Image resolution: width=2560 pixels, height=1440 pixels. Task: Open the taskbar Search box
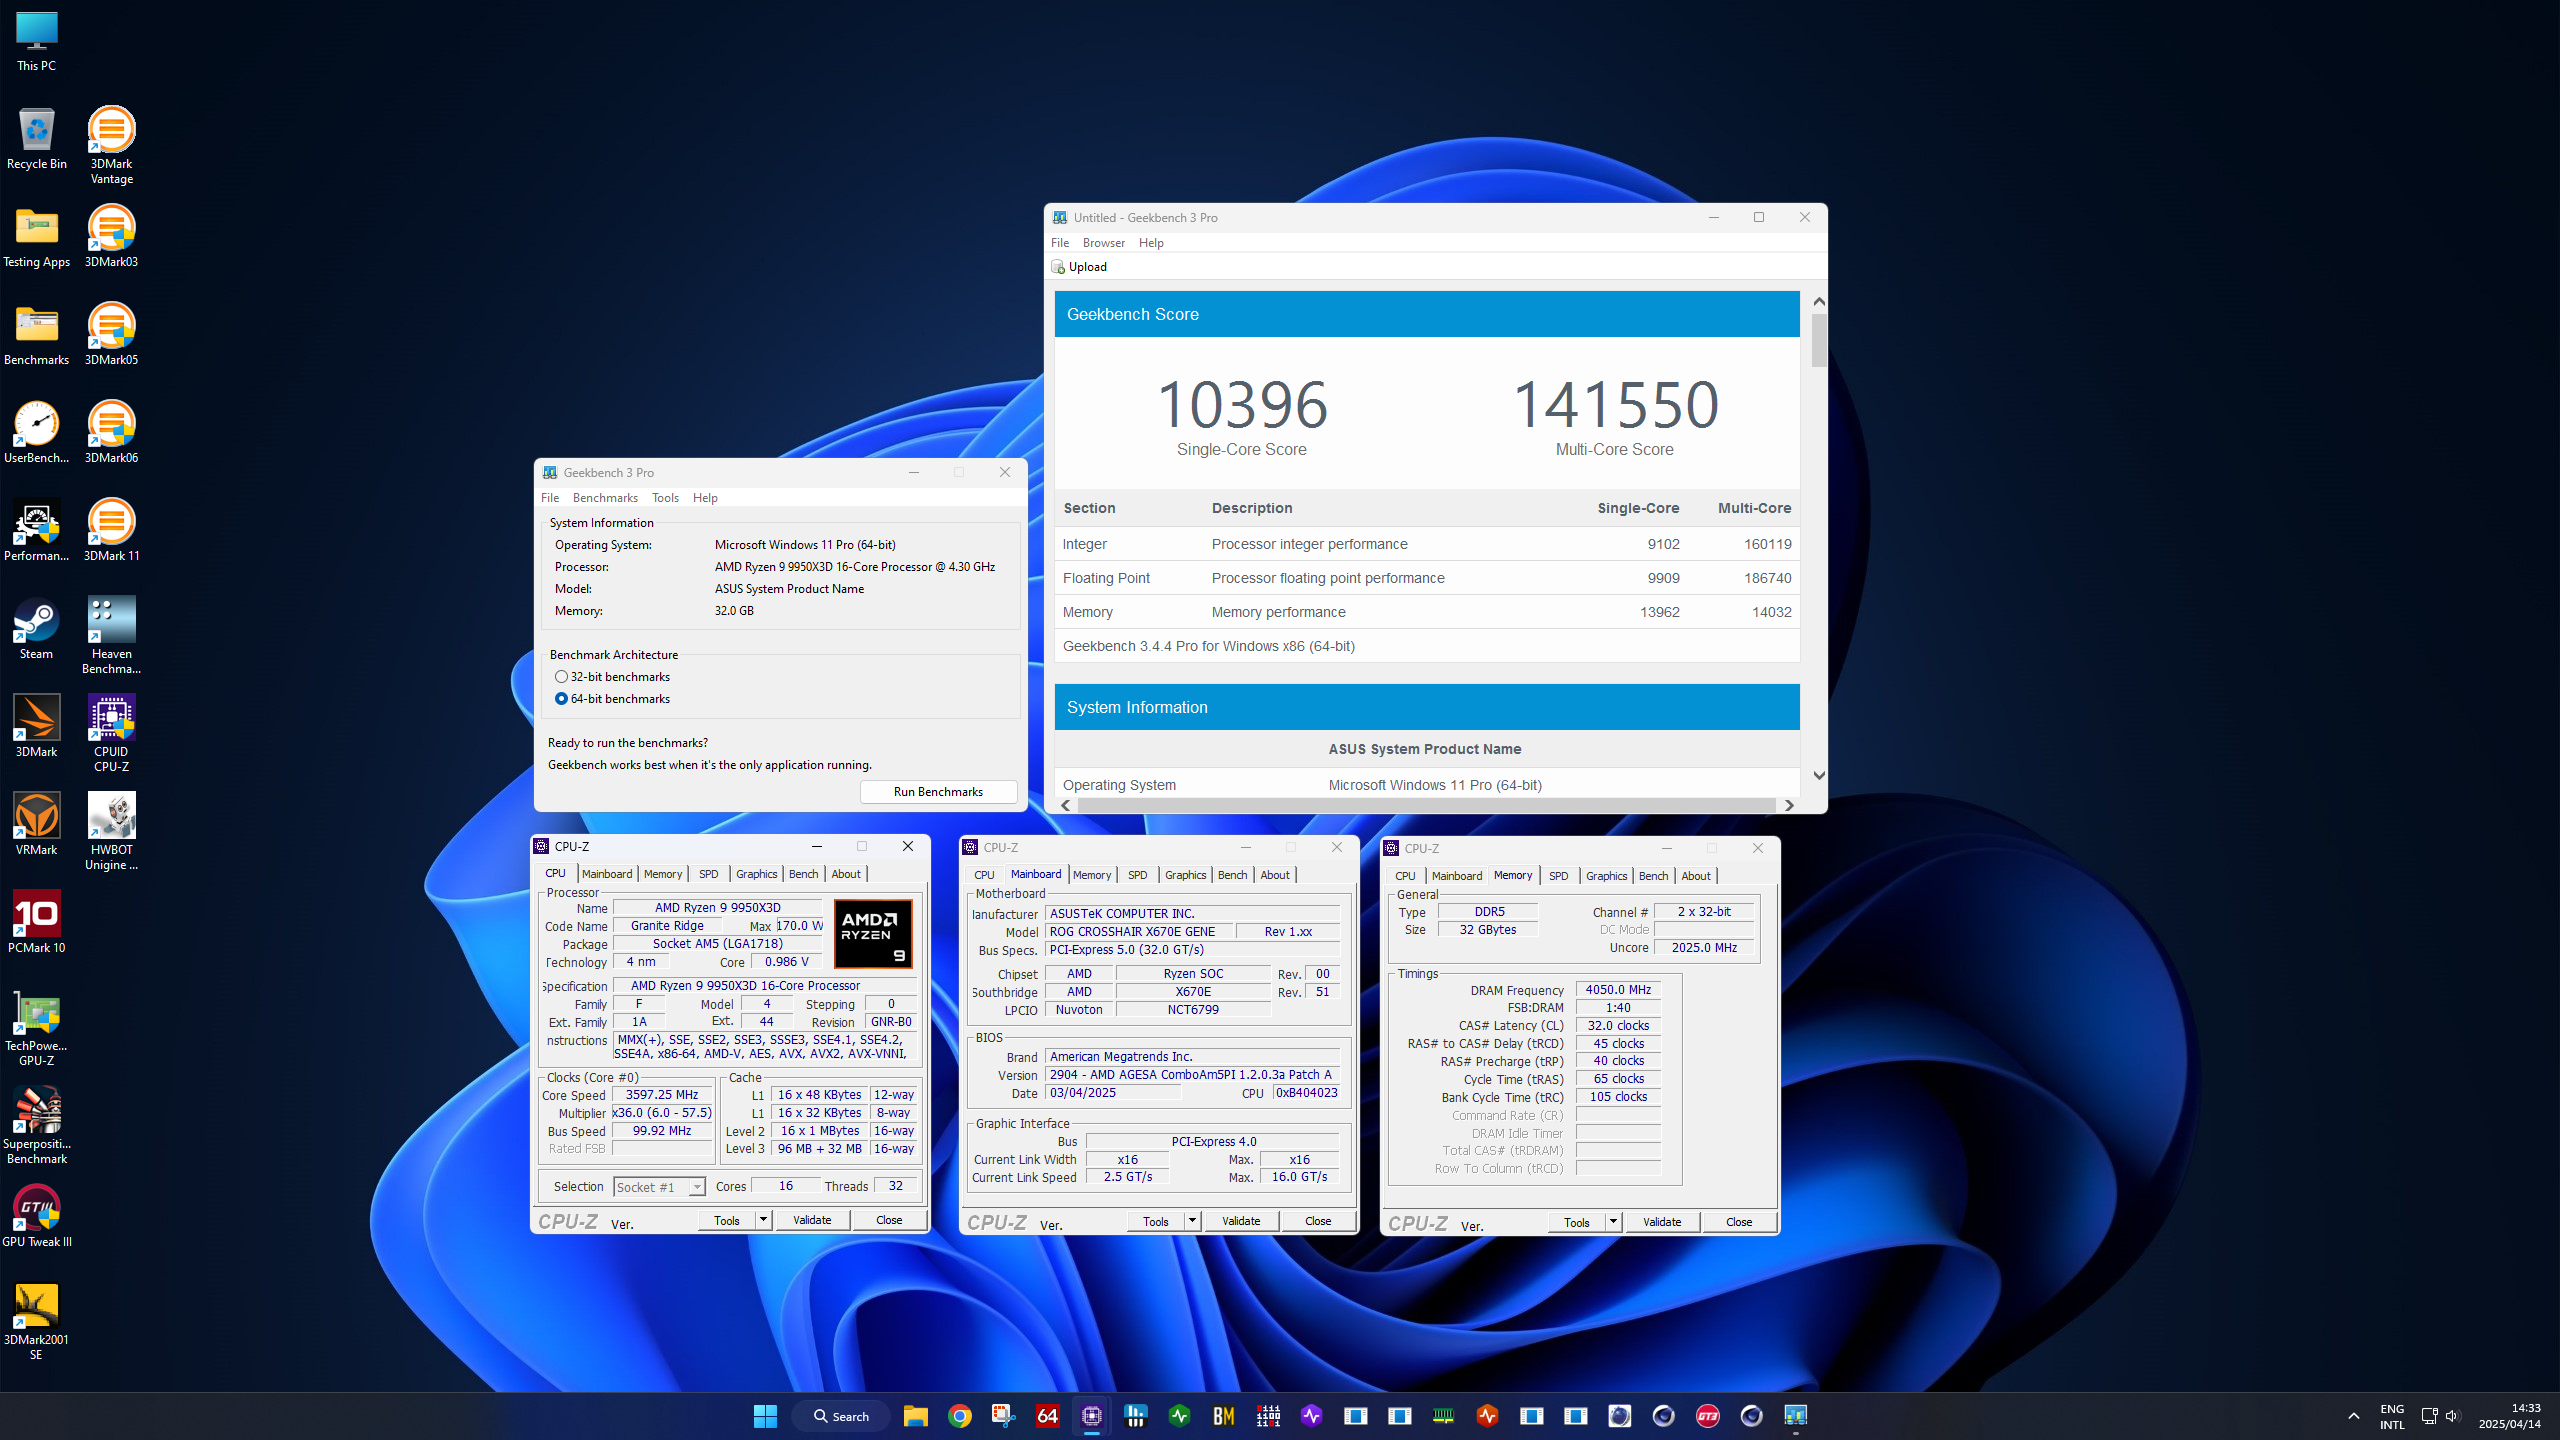pos(841,1416)
